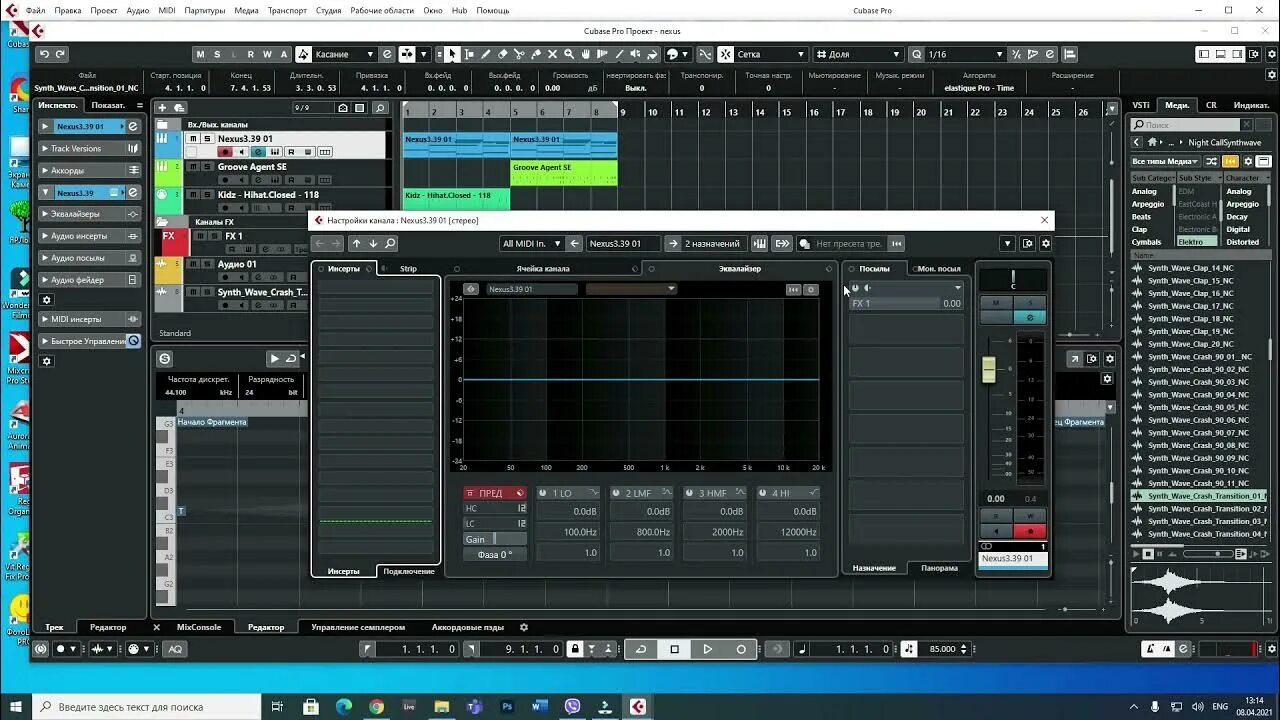1280x720 pixels.
Task: Select the Split scissors tool
Action: click(x=520, y=54)
